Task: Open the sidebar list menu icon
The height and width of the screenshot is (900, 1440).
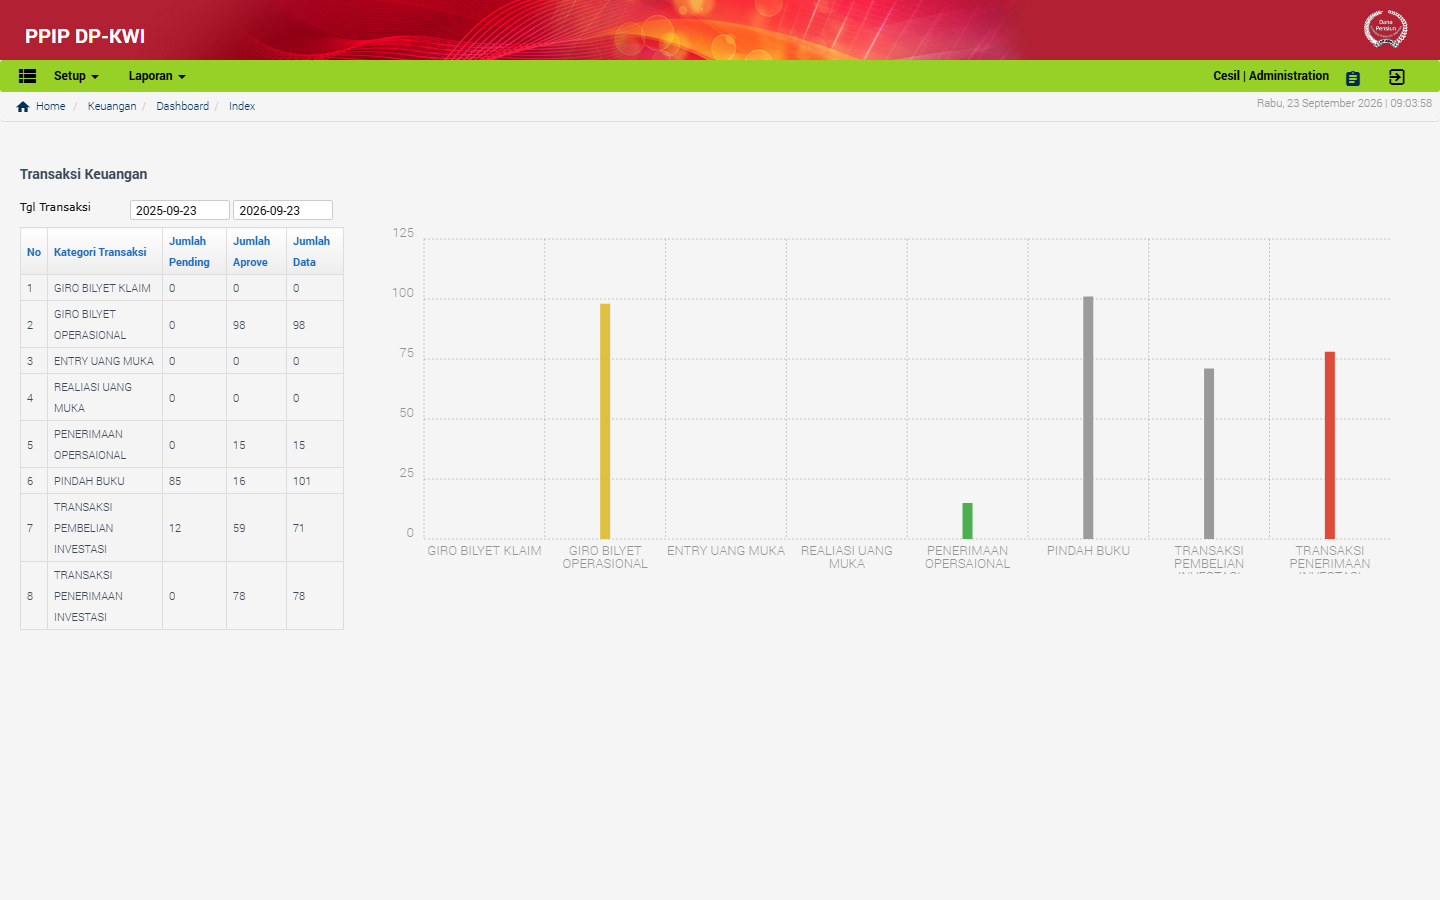Action: 28,76
